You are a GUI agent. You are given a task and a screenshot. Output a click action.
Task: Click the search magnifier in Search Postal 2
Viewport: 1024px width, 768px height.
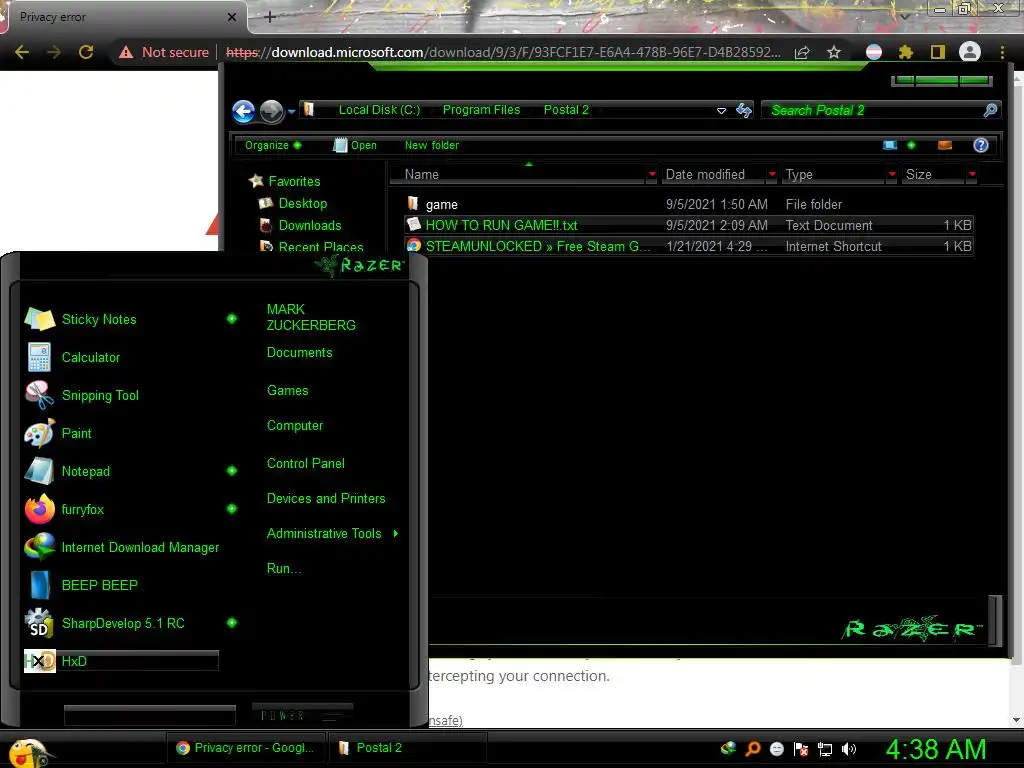990,110
